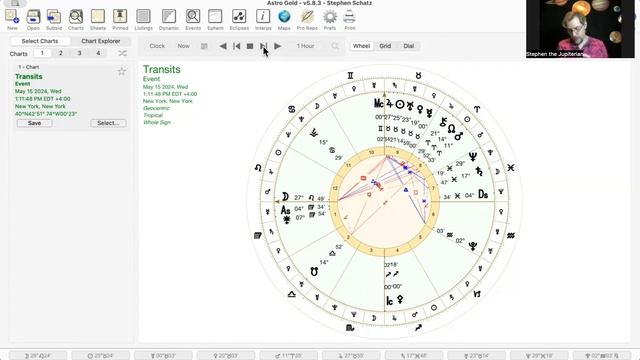Click the Save button in chart panel
The height and width of the screenshot is (360, 640).
pos(34,123)
